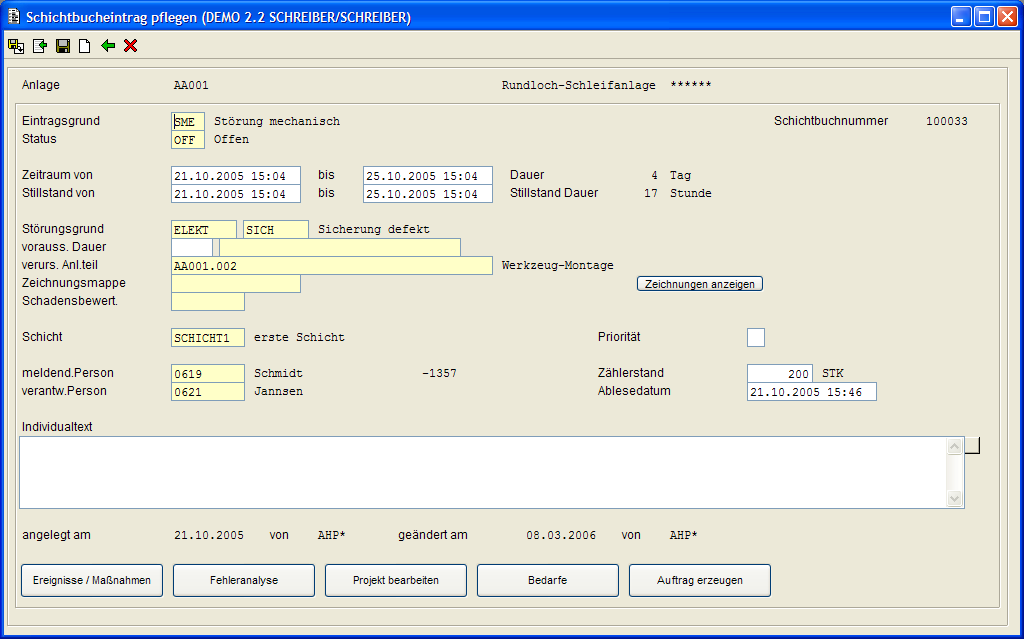Viewport: 1024px width, 639px height.
Task: Click the text Werkzeug-Montage
Action: pyautogui.click(x=557, y=265)
